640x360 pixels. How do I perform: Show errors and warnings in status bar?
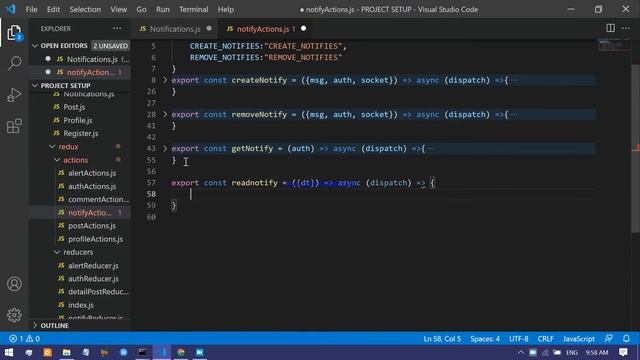click(x=24, y=338)
